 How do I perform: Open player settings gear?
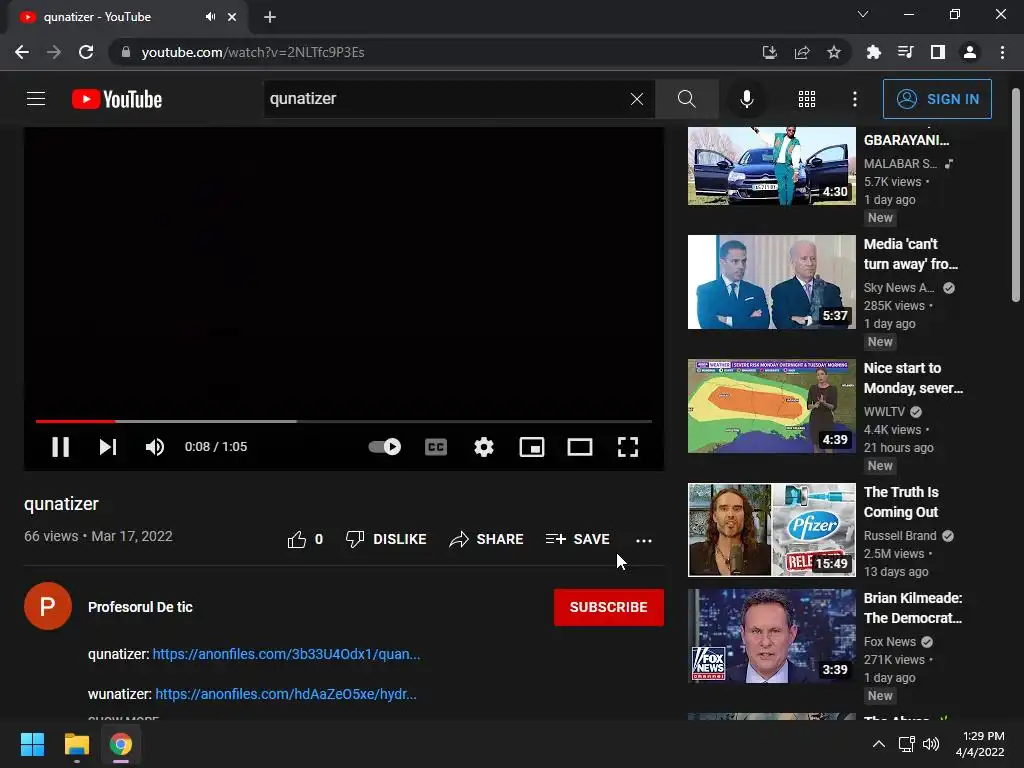click(484, 447)
